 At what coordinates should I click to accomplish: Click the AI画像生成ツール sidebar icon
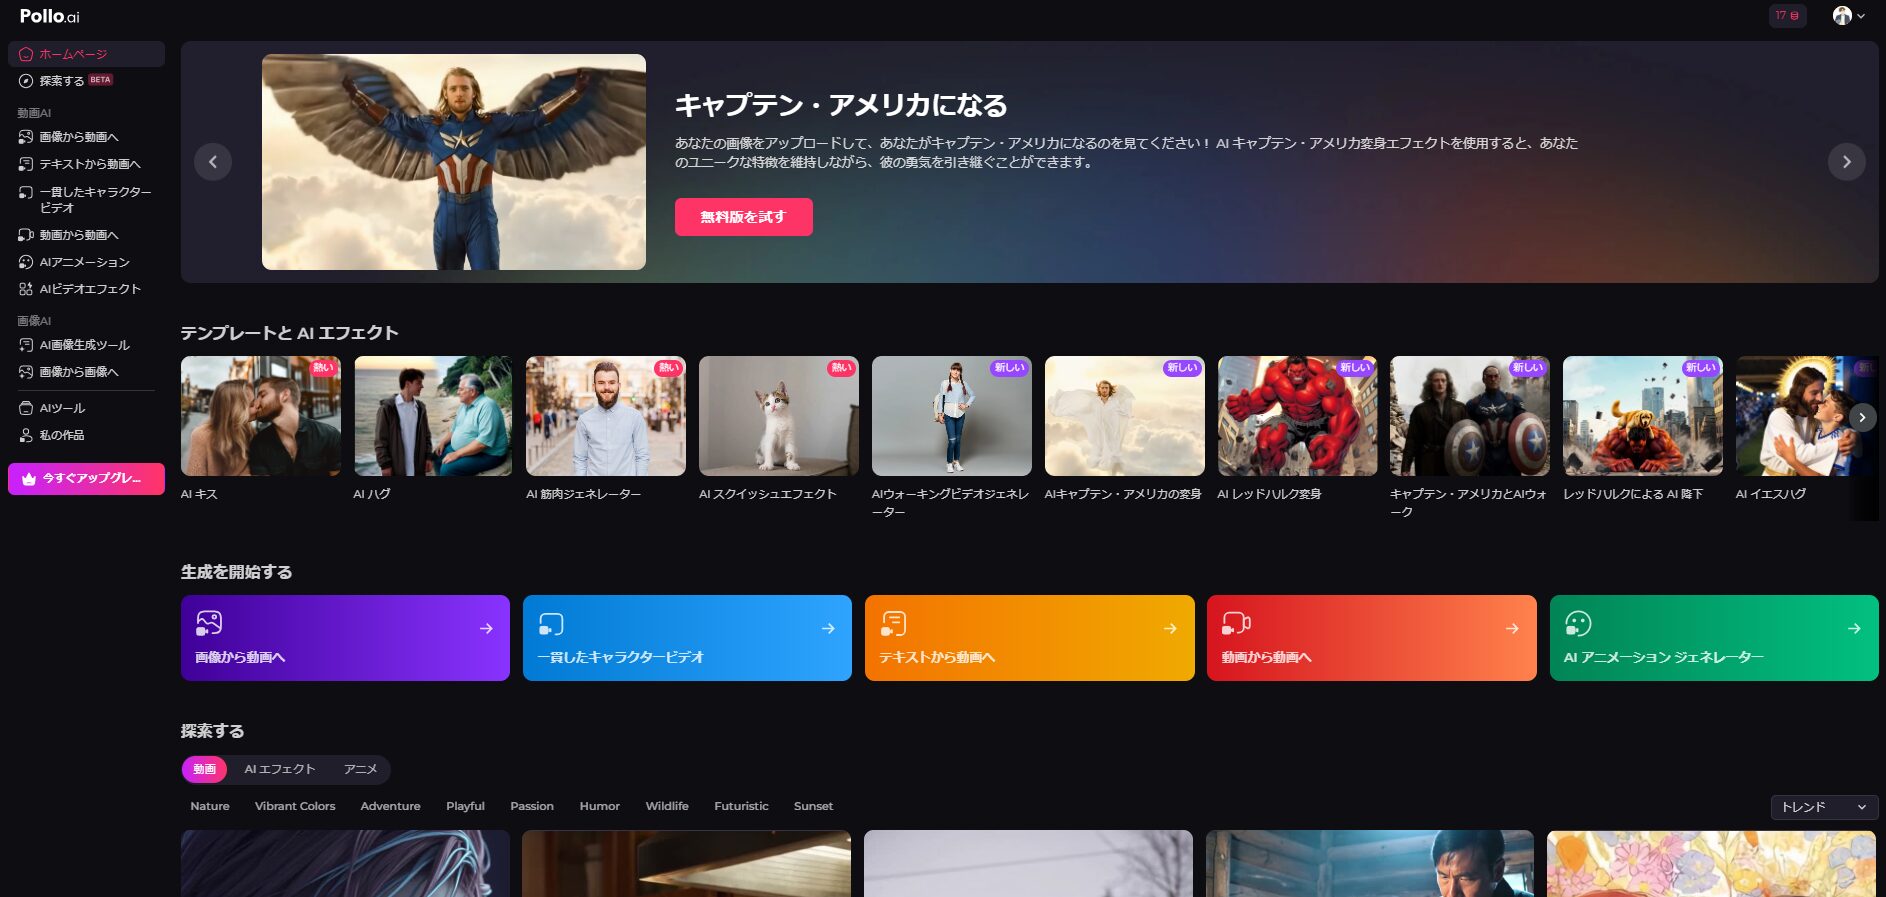tap(26, 345)
